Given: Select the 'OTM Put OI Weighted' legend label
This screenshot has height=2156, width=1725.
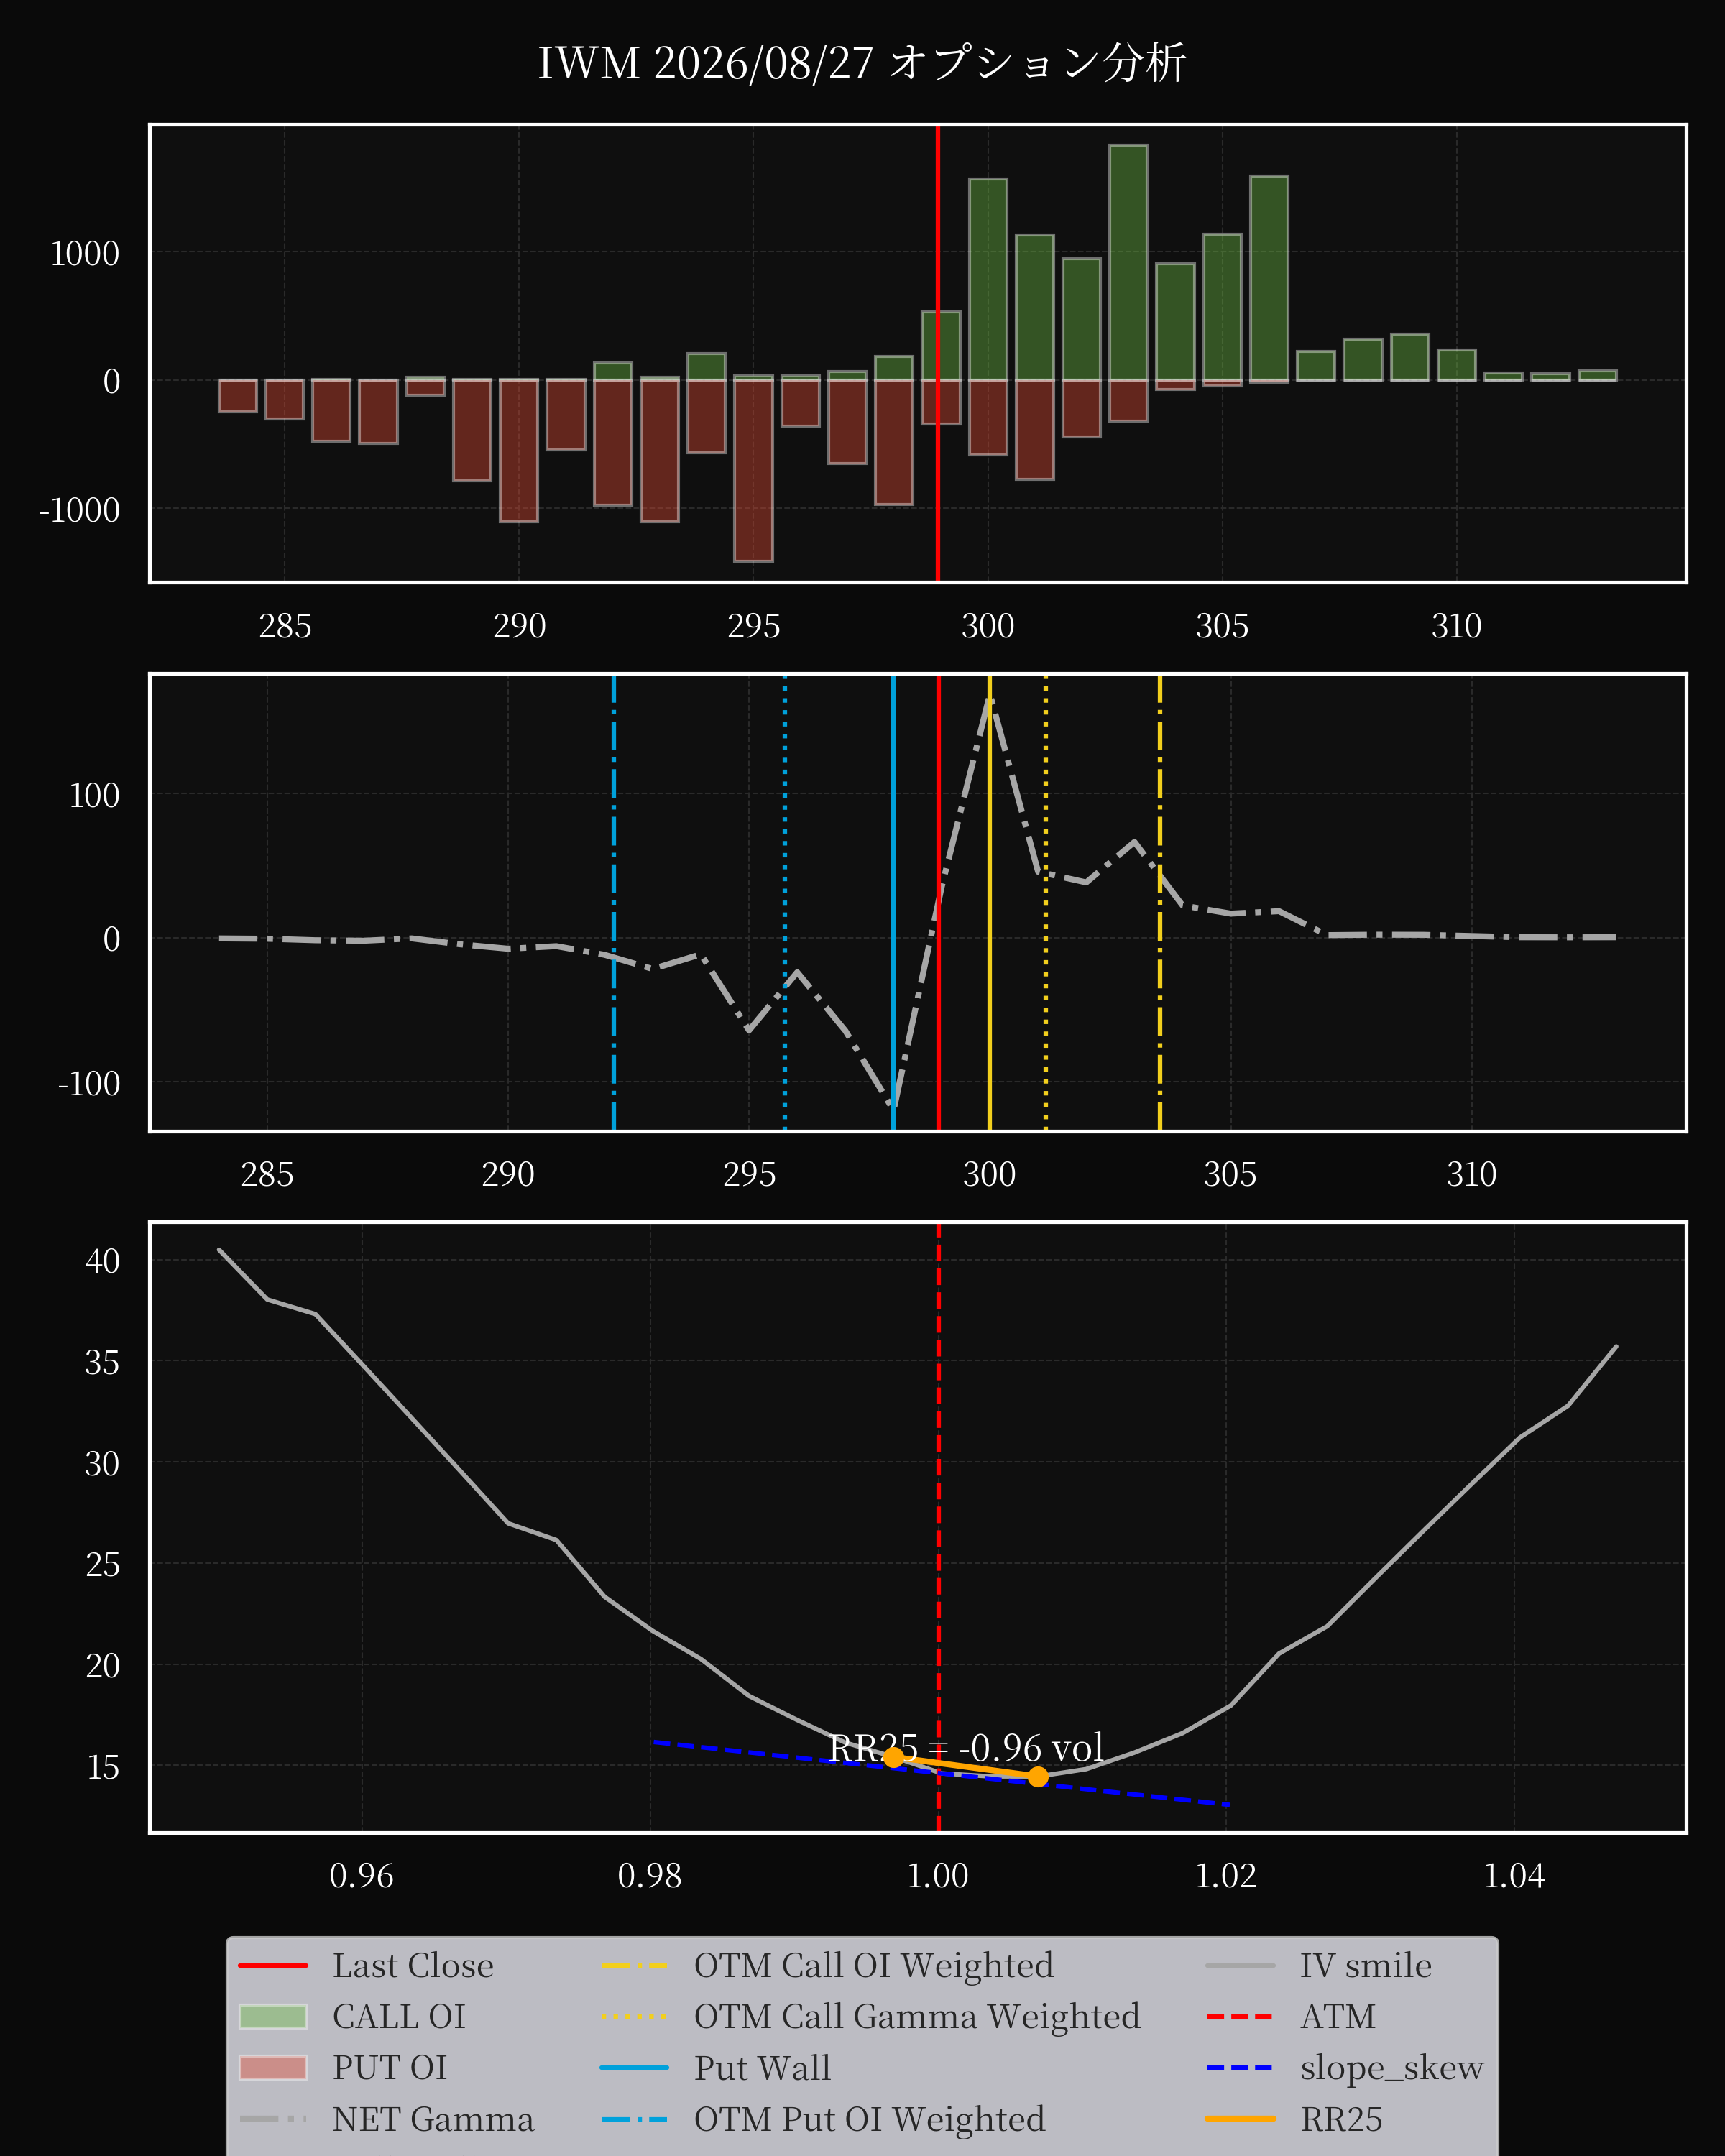Looking at the screenshot, I should pyautogui.click(x=870, y=2119).
